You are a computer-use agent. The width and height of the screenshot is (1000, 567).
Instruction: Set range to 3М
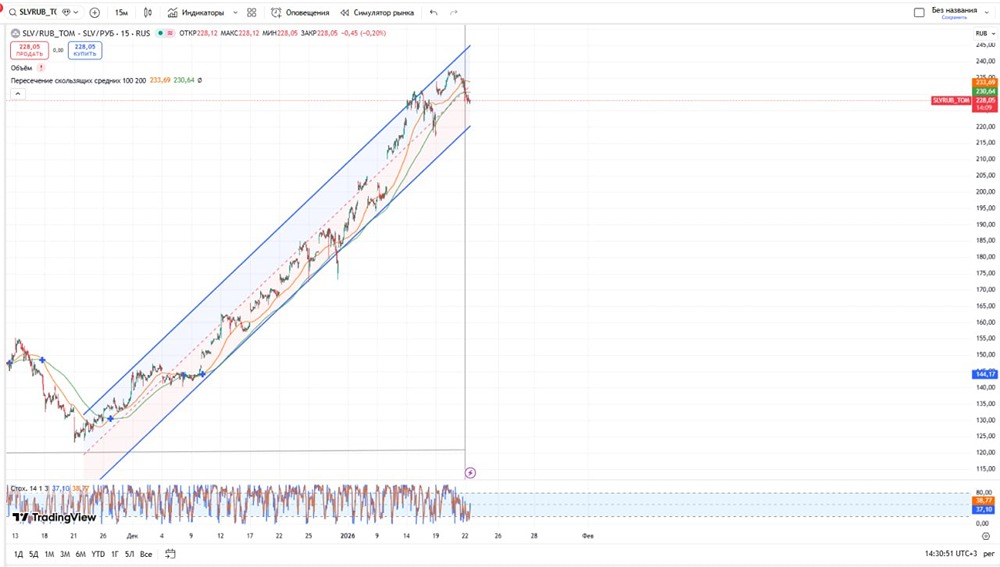[64, 554]
